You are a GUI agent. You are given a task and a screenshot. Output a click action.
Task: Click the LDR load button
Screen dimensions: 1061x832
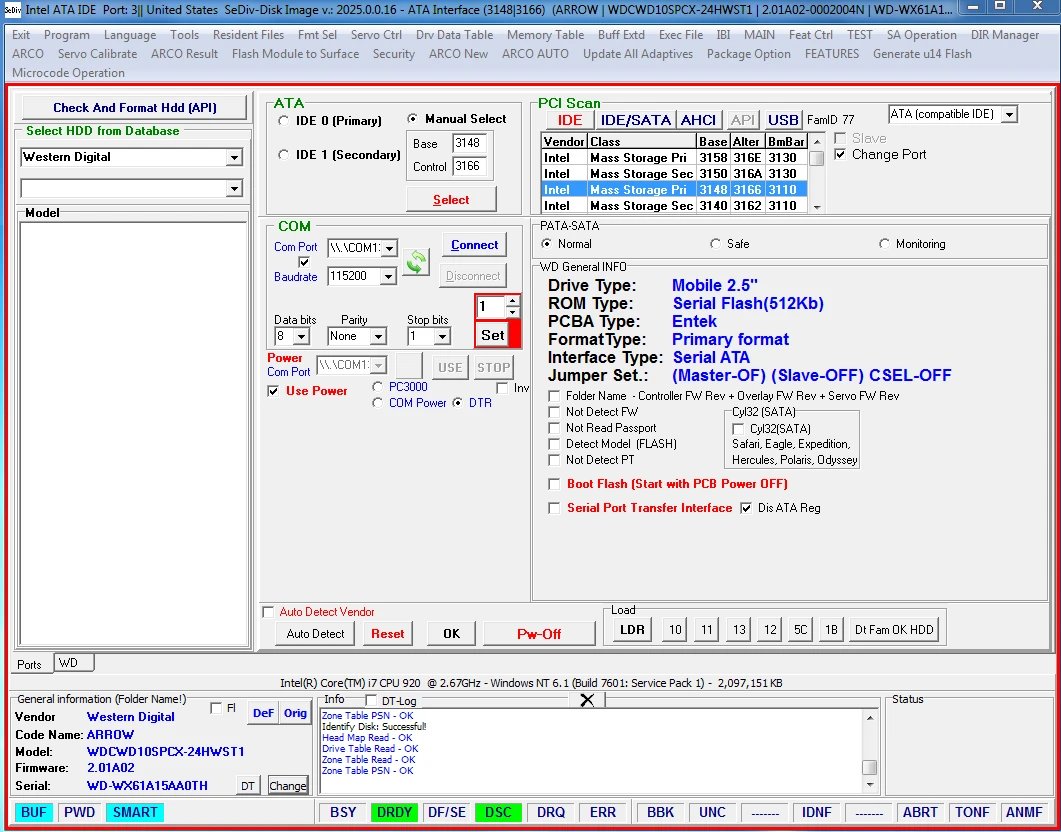coord(633,630)
